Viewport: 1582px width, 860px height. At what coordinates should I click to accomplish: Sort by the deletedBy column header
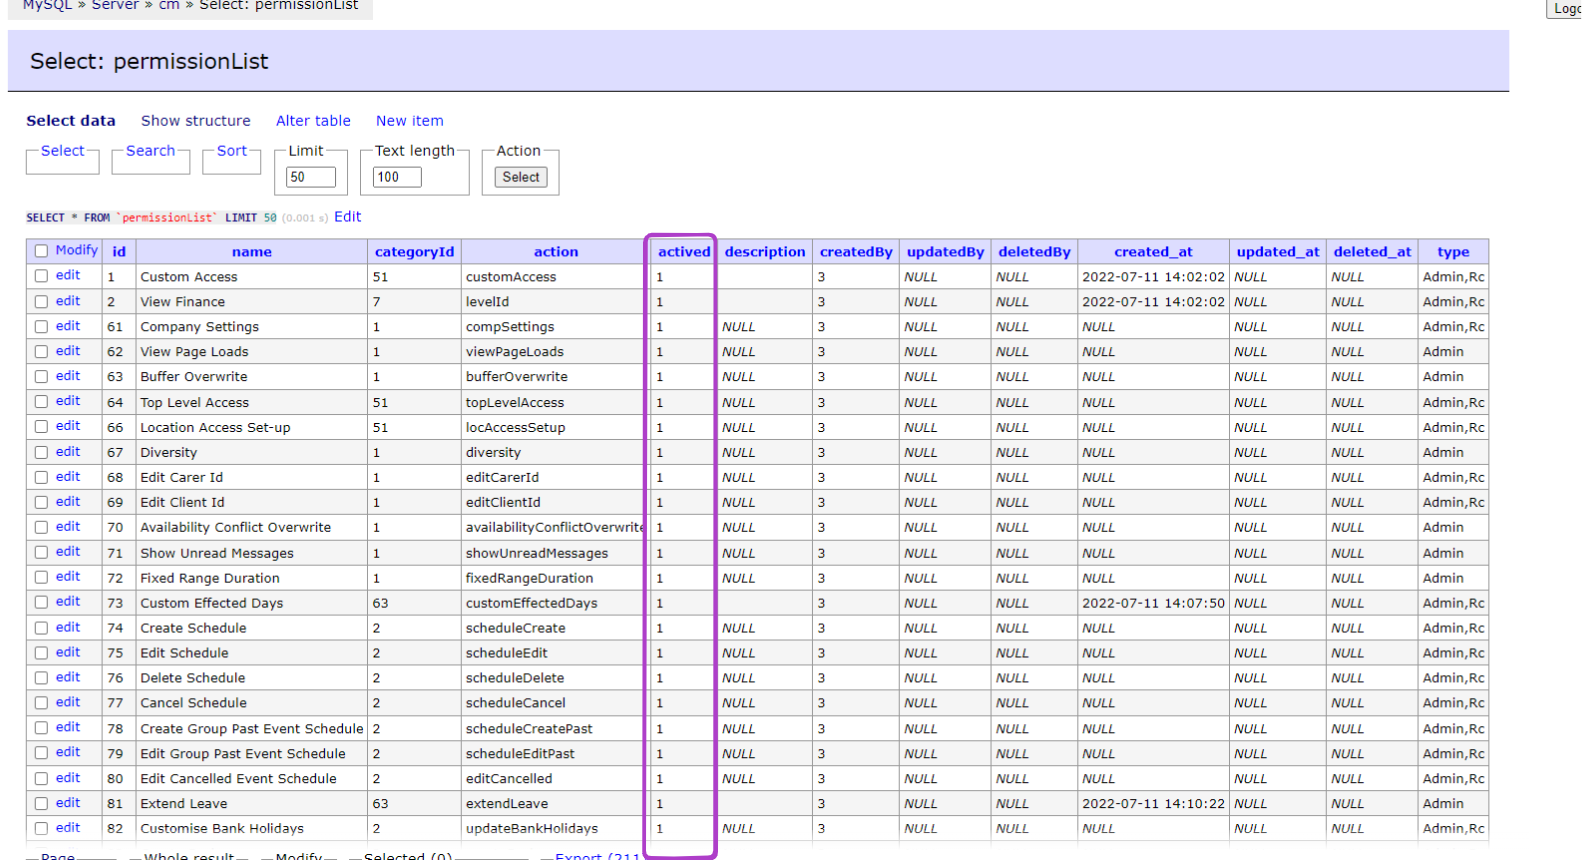click(x=1034, y=252)
